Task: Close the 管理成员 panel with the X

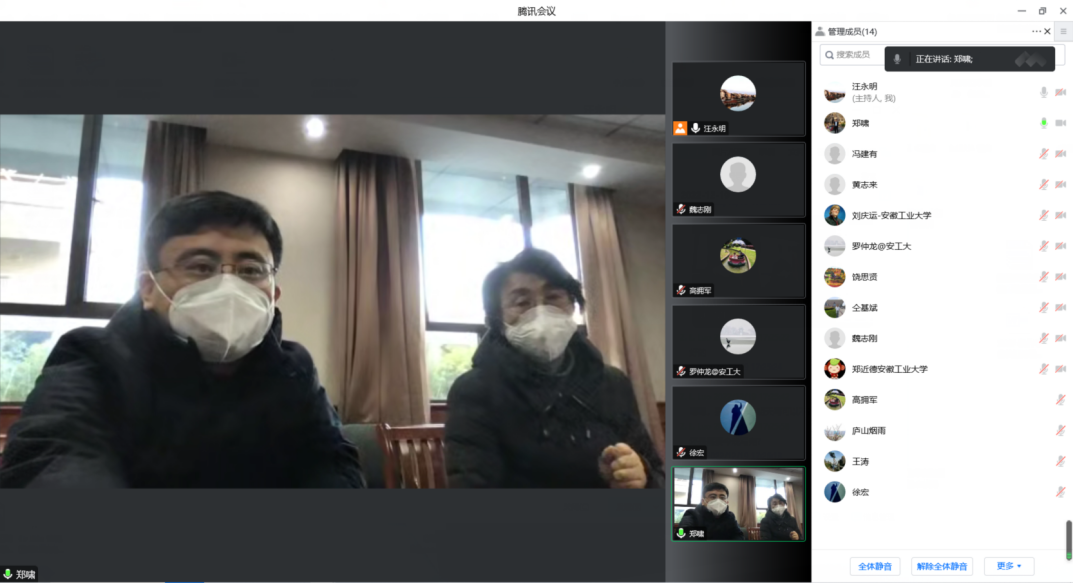Action: pos(1047,32)
